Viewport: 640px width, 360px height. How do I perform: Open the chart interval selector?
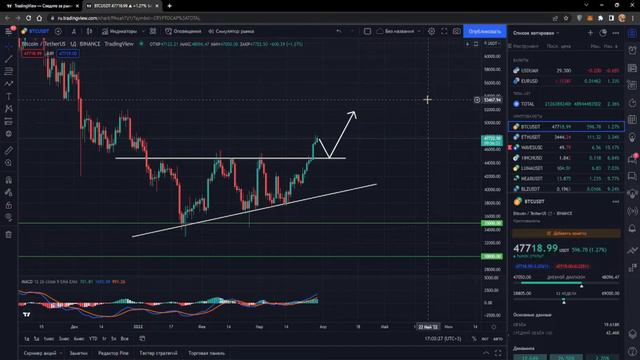[x=74, y=31]
